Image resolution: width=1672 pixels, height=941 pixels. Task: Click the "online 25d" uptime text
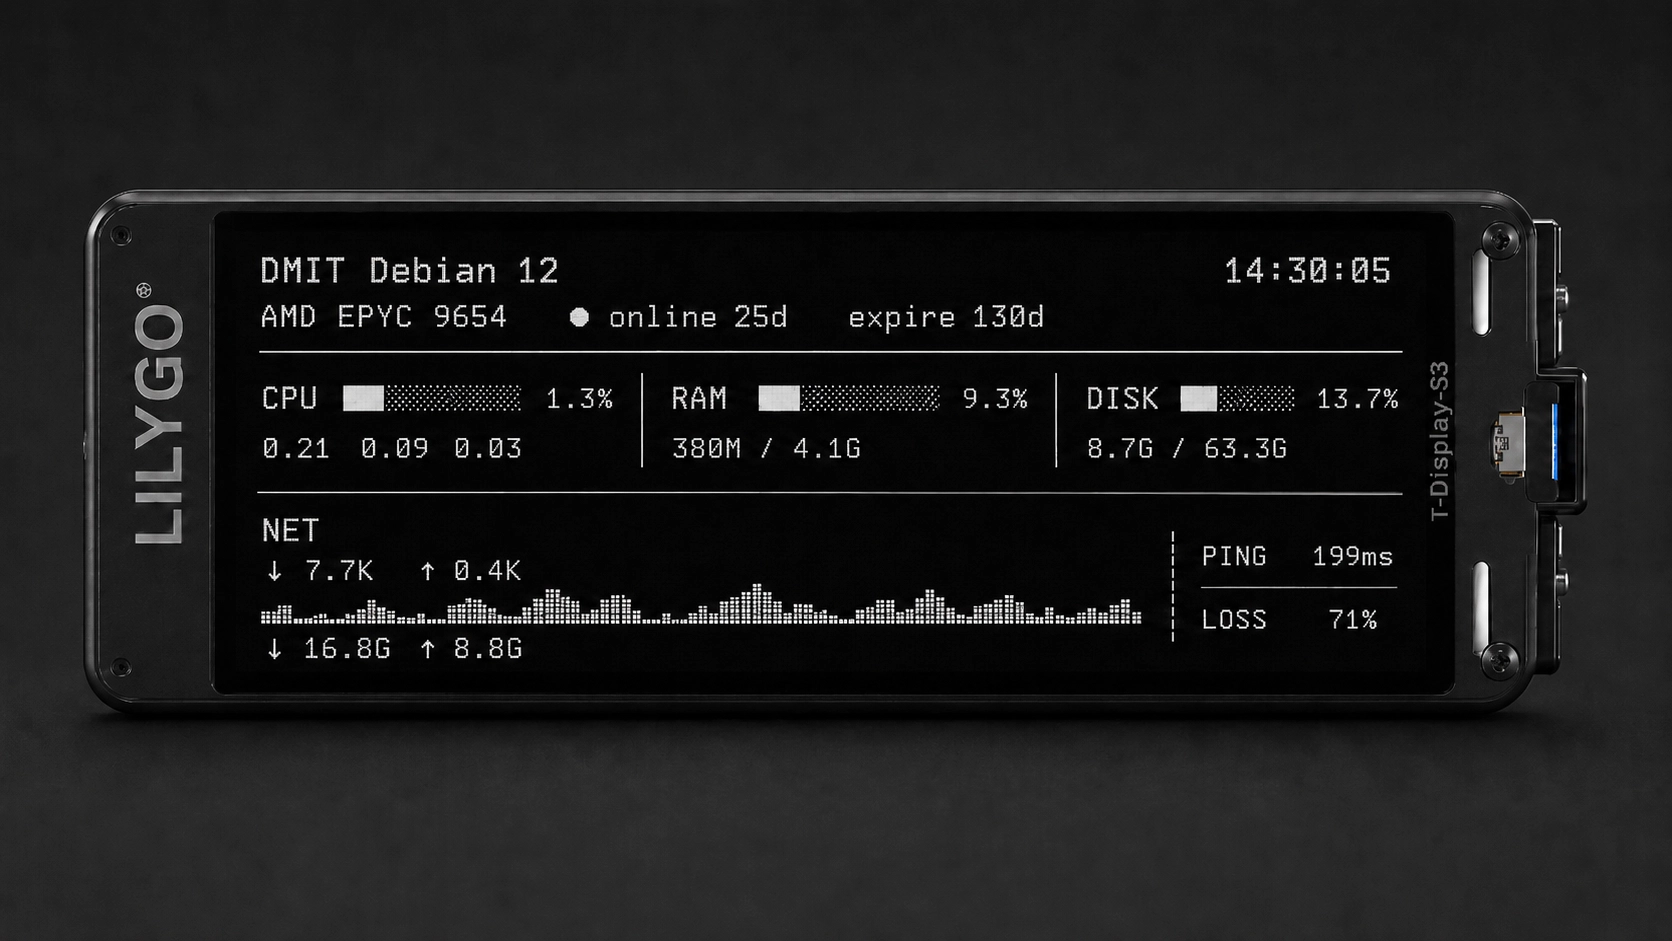tap(698, 317)
